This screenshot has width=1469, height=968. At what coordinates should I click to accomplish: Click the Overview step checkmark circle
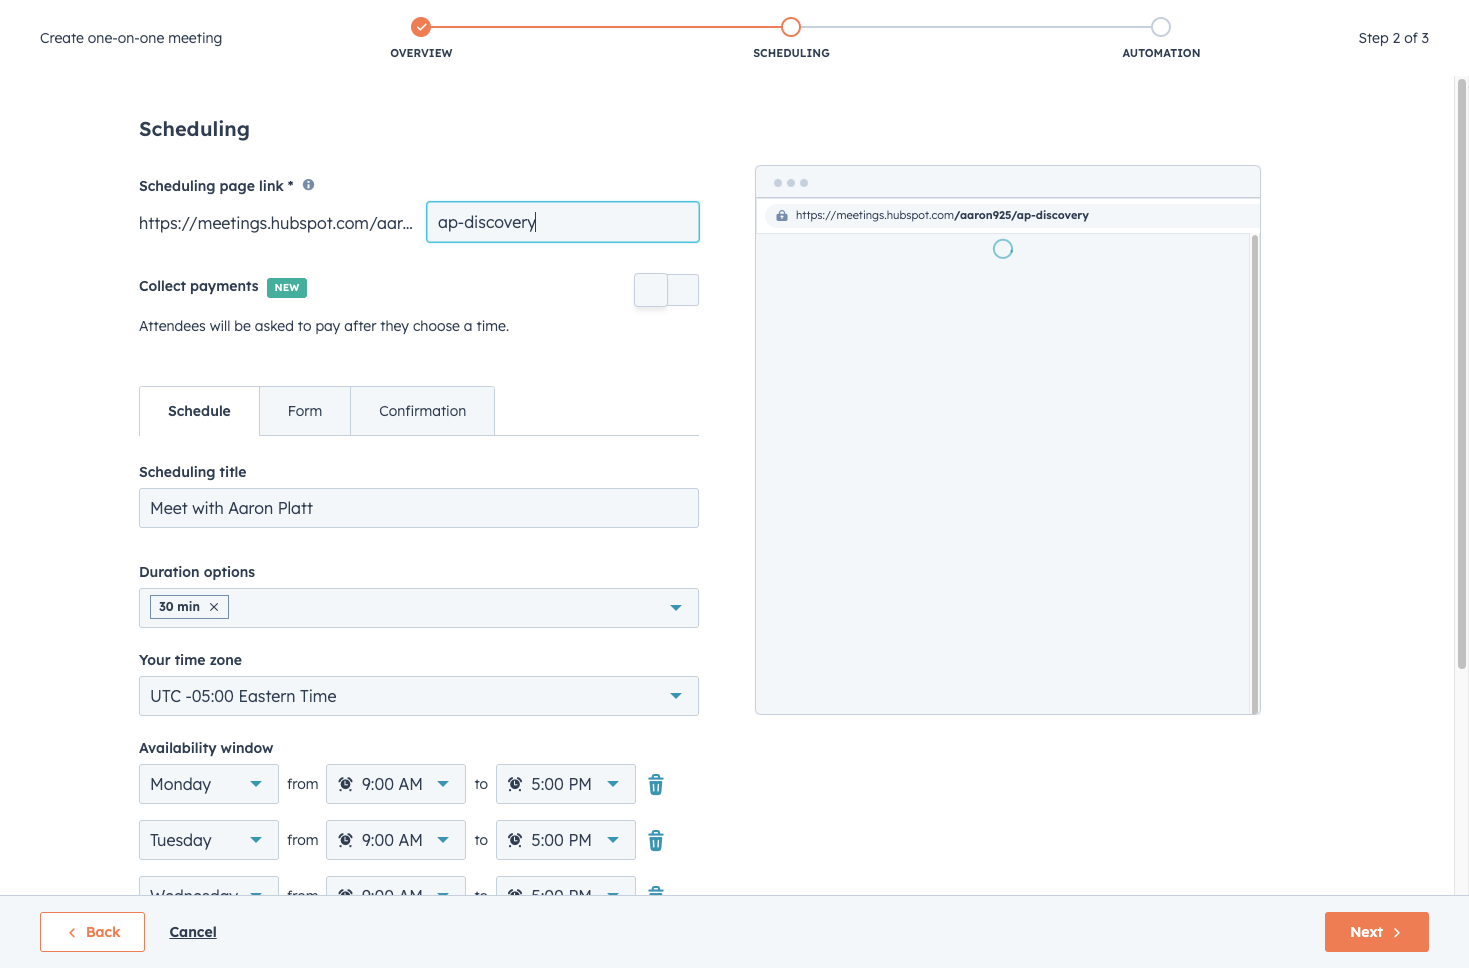tap(421, 27)
